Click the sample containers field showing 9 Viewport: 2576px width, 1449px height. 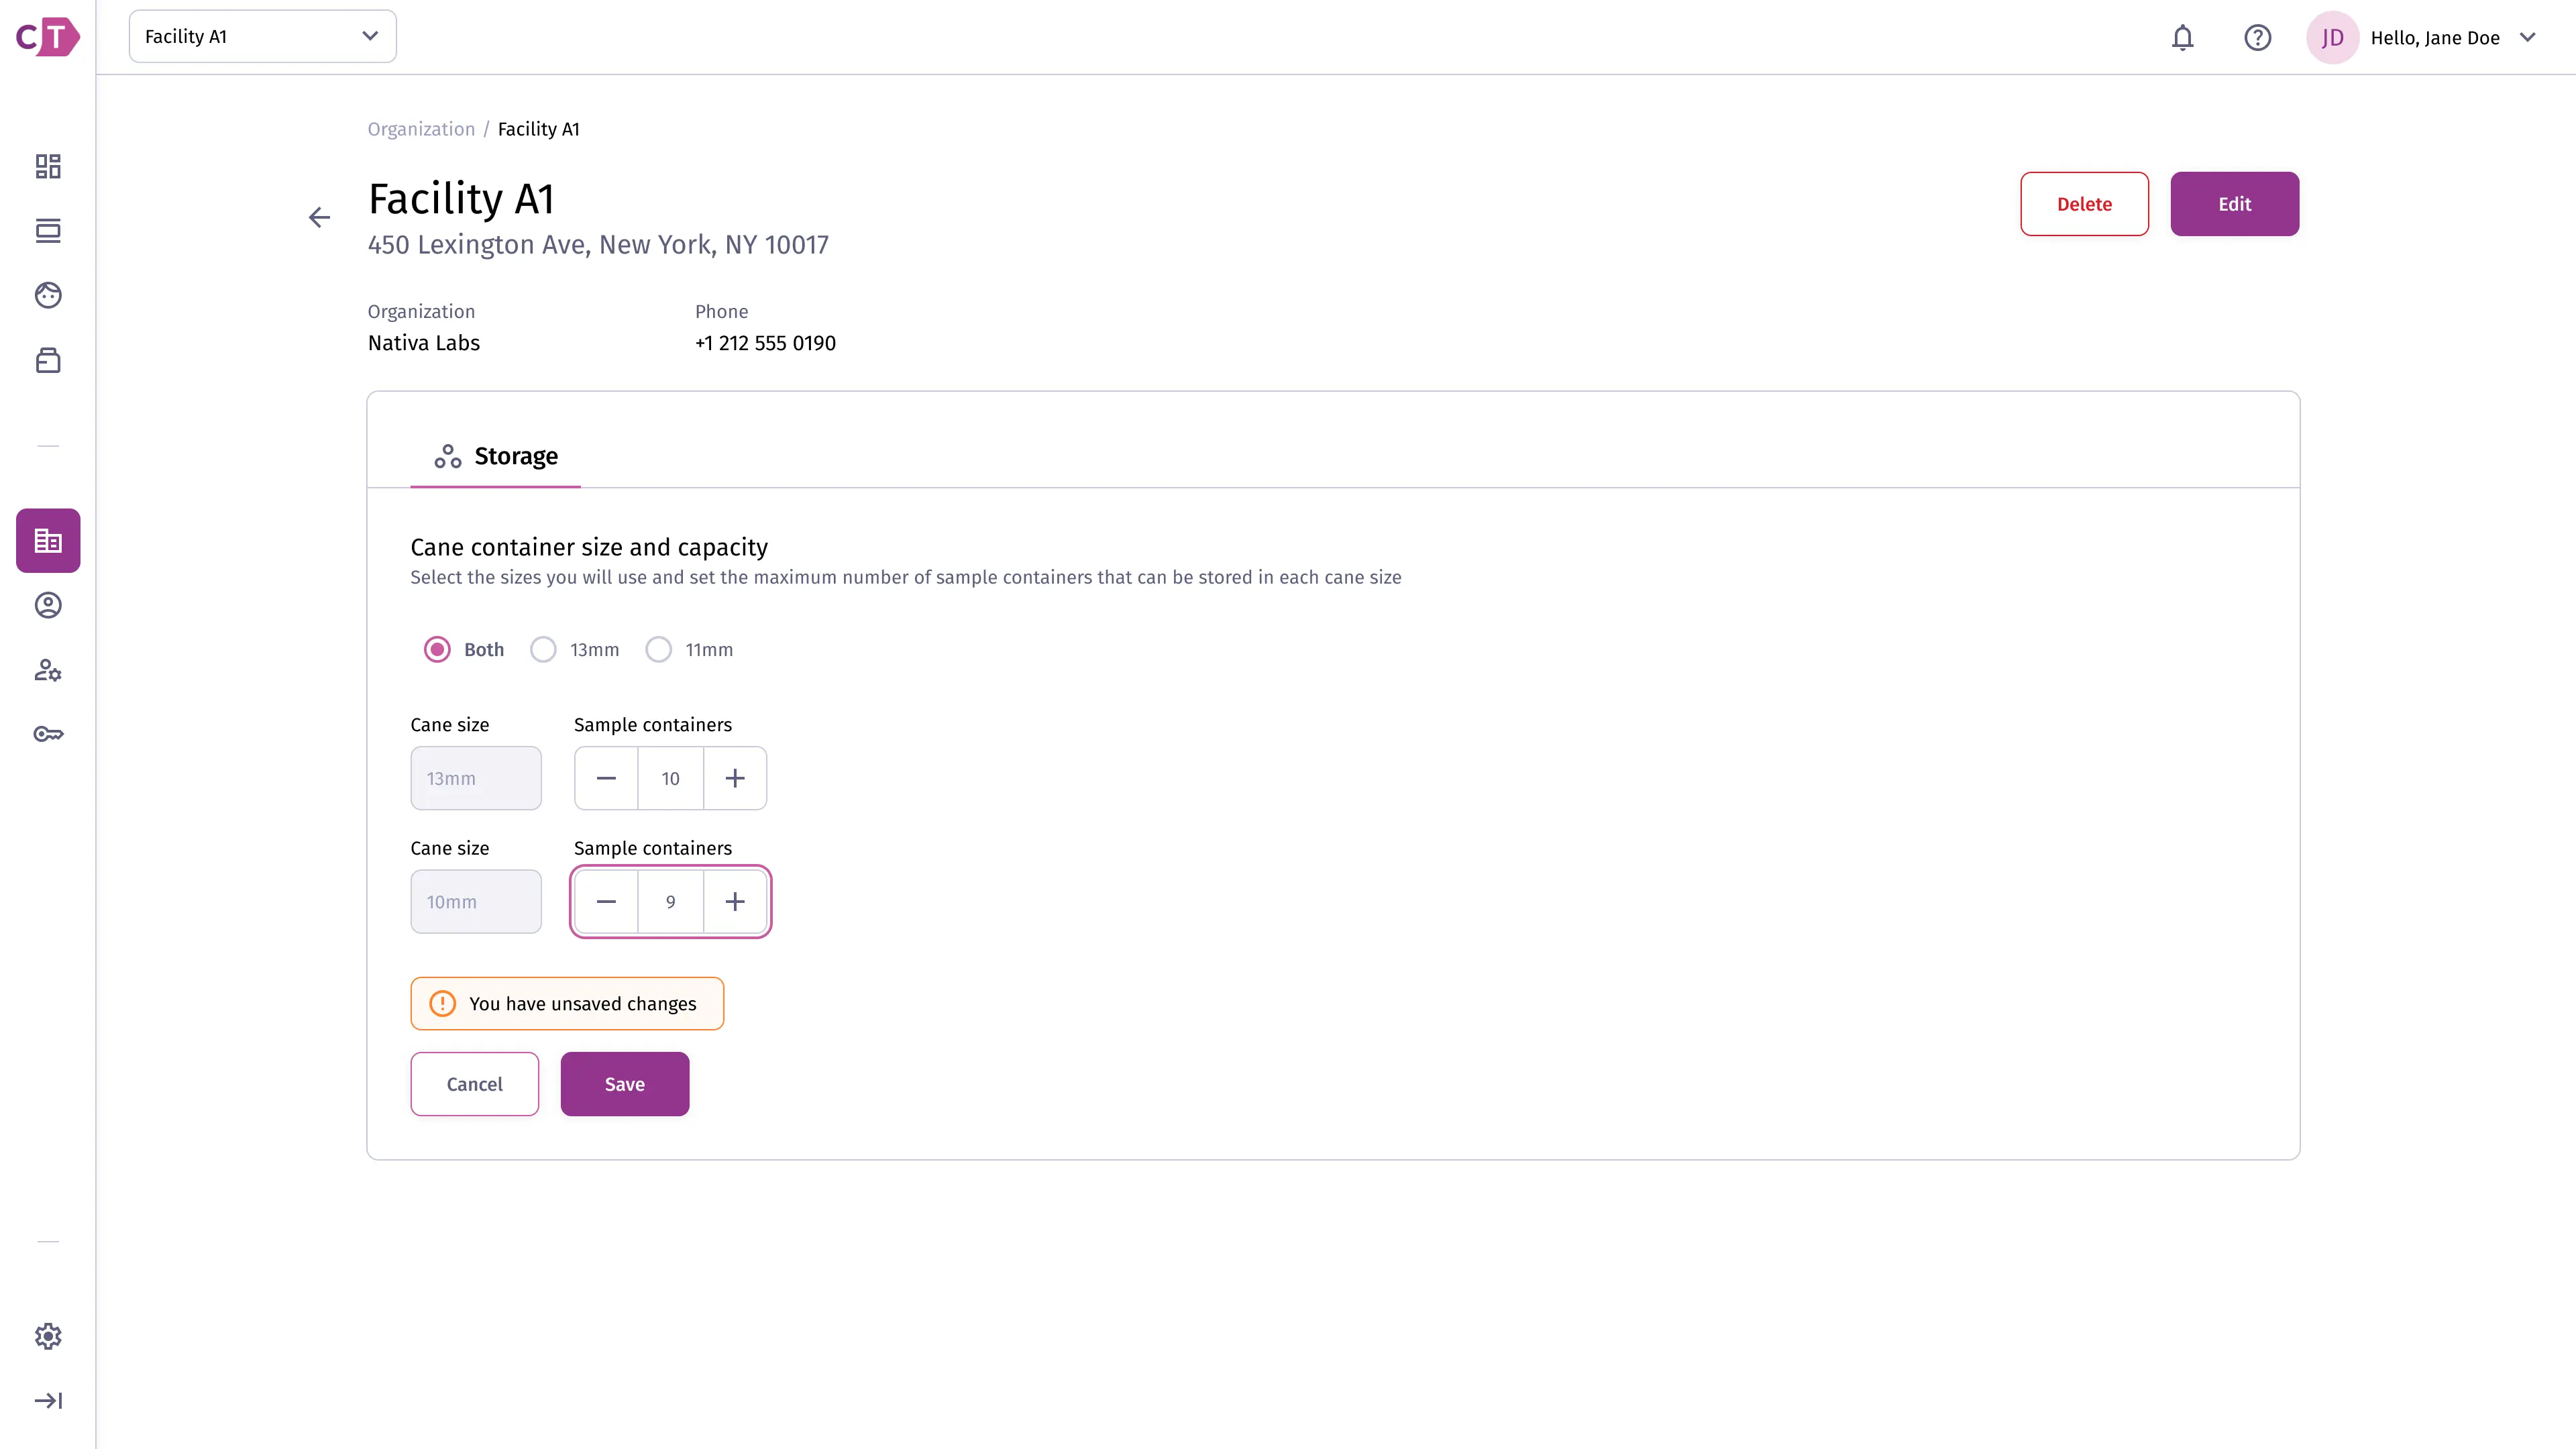click(x=670, y=901)
